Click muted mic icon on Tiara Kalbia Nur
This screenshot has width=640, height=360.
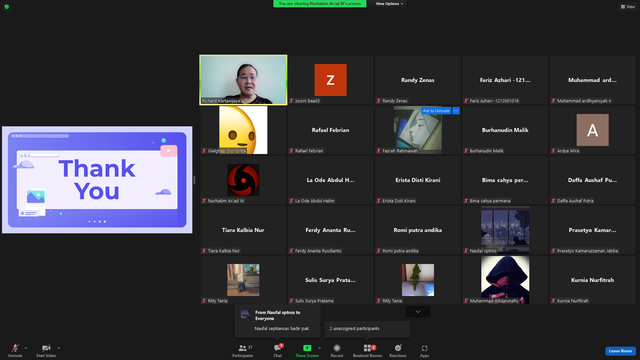tap(204, 251)
